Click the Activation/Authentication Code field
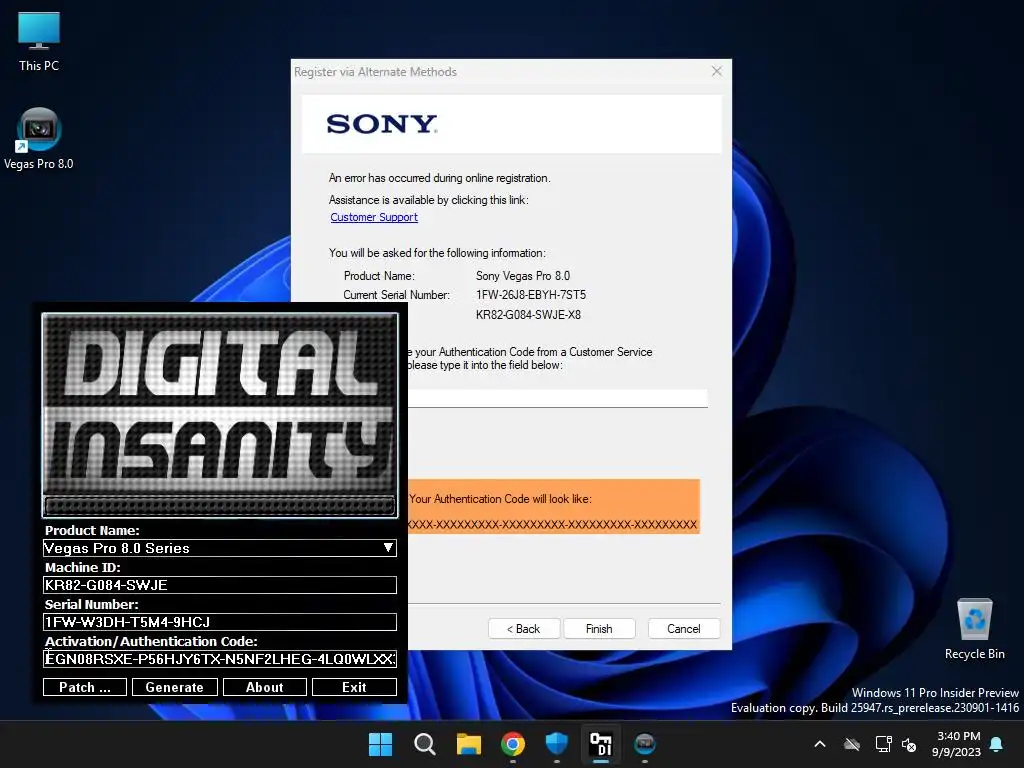The height and width of the screenshot is (768, 1024). [219, 659]
